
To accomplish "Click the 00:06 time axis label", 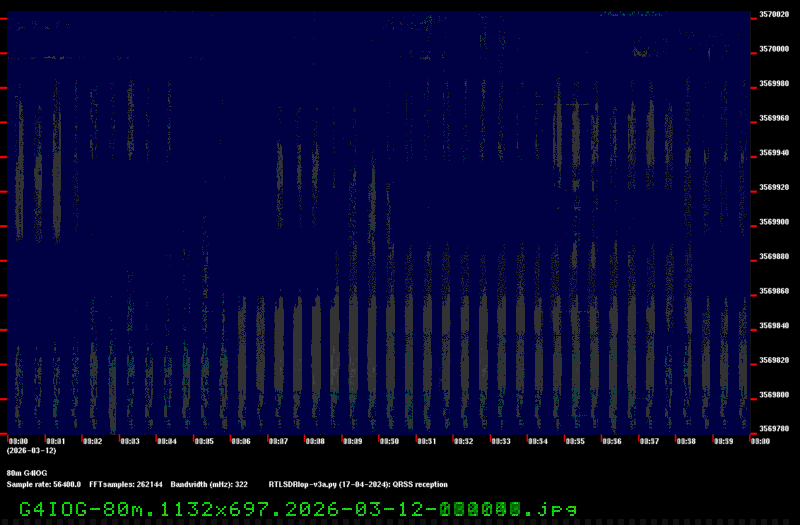I will click(241, 441).
